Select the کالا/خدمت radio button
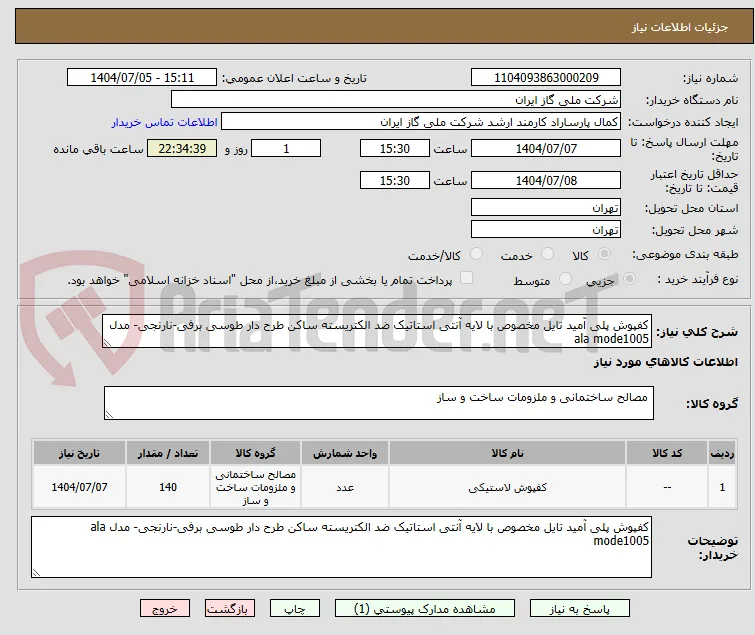 coord(476,254)
